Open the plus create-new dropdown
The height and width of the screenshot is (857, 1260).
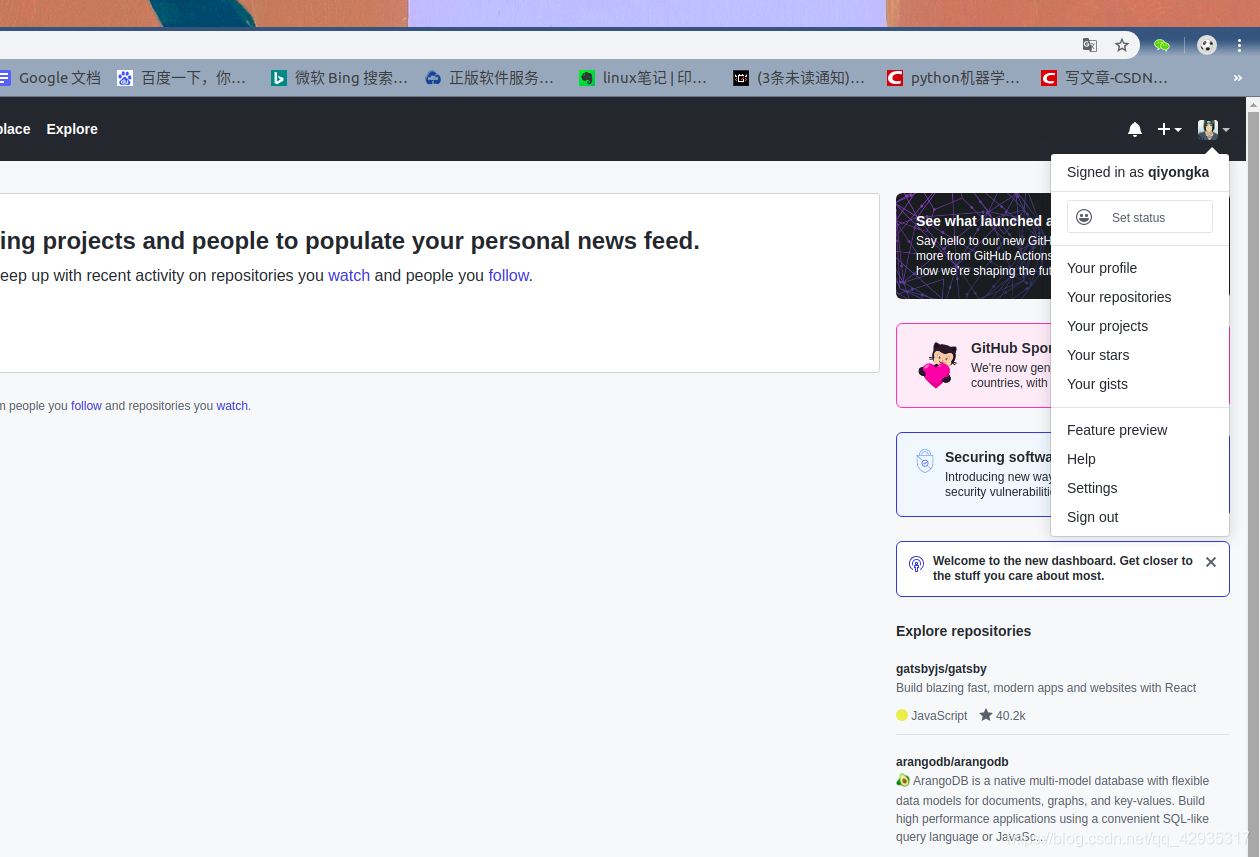(1169, 129)
